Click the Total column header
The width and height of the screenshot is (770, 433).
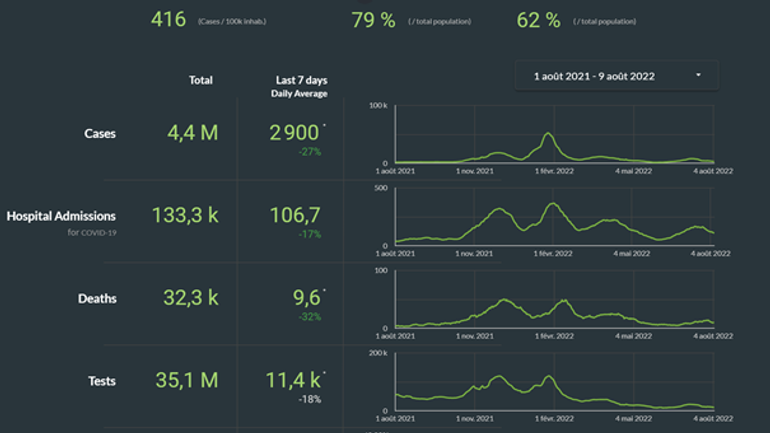[200, 80]
